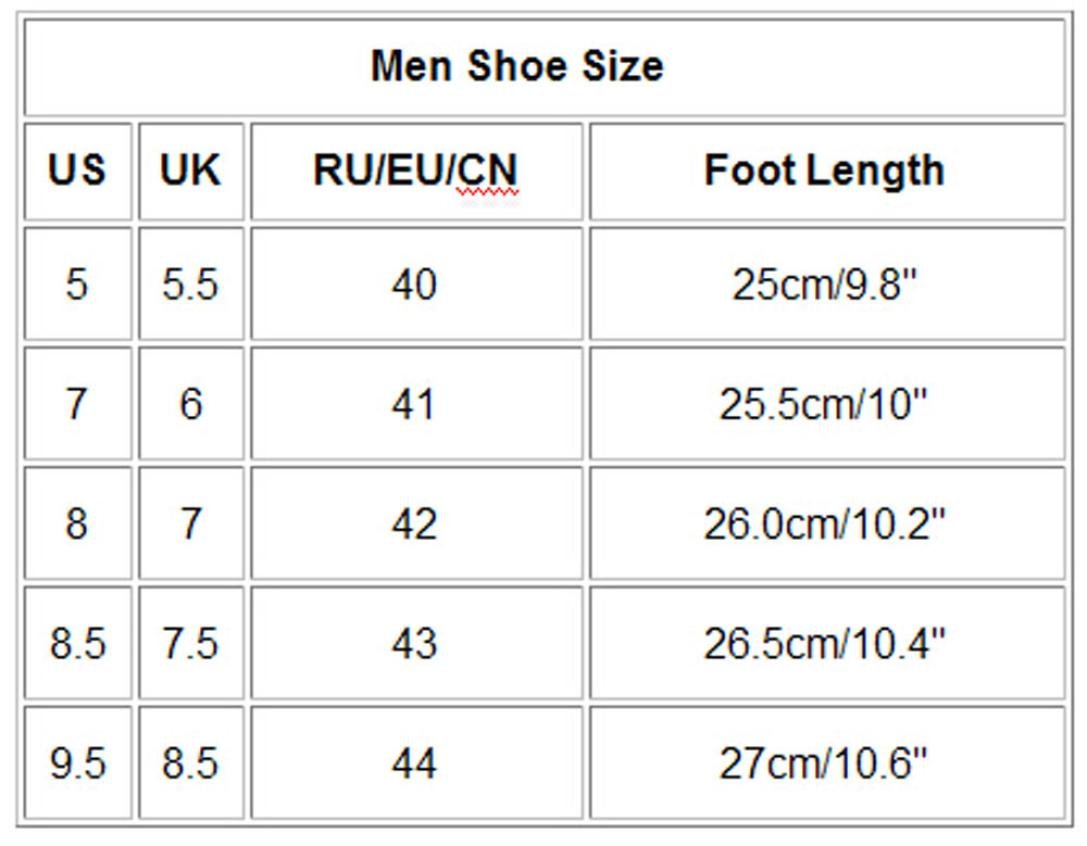
Task: Click the 27cm/10.6" foot length cell
Action: pos(825,764)
